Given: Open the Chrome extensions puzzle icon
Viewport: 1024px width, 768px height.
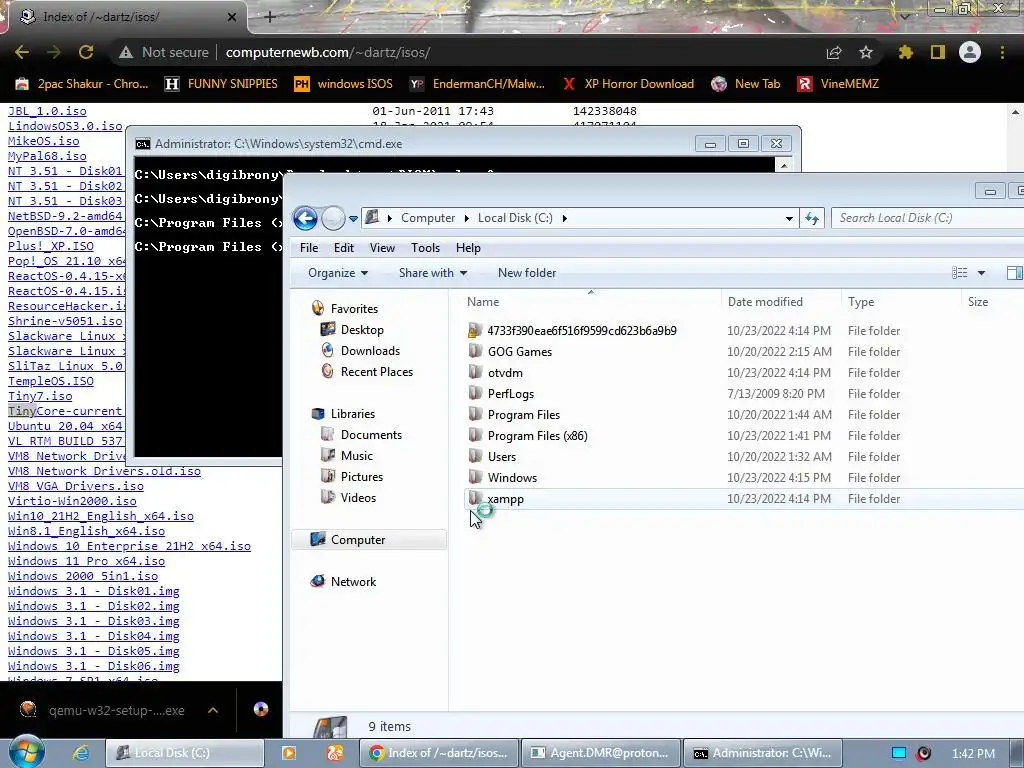Looking at the screenshot, I should (x=906, y=52).
